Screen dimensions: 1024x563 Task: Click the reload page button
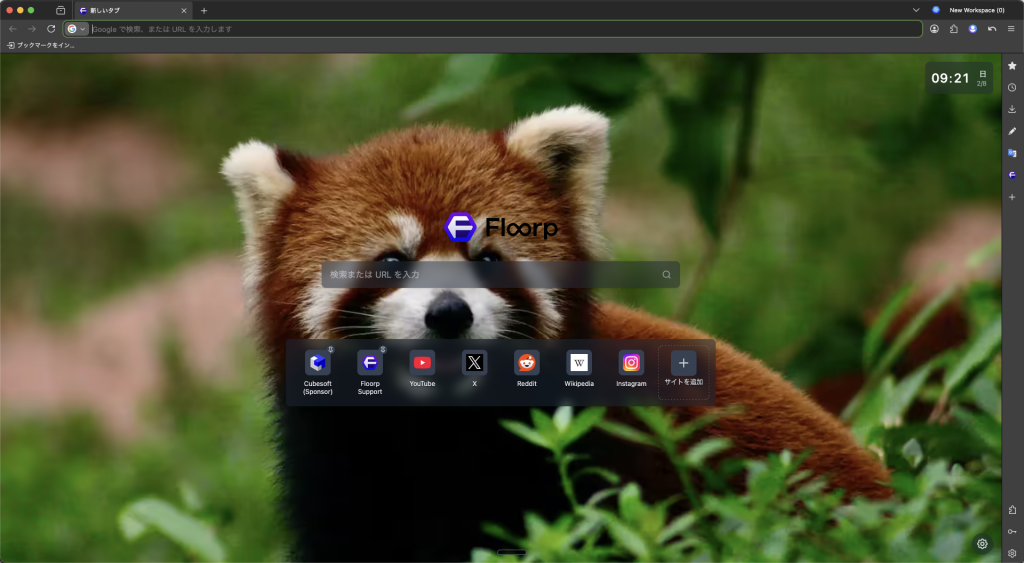(x=51, y=29)
